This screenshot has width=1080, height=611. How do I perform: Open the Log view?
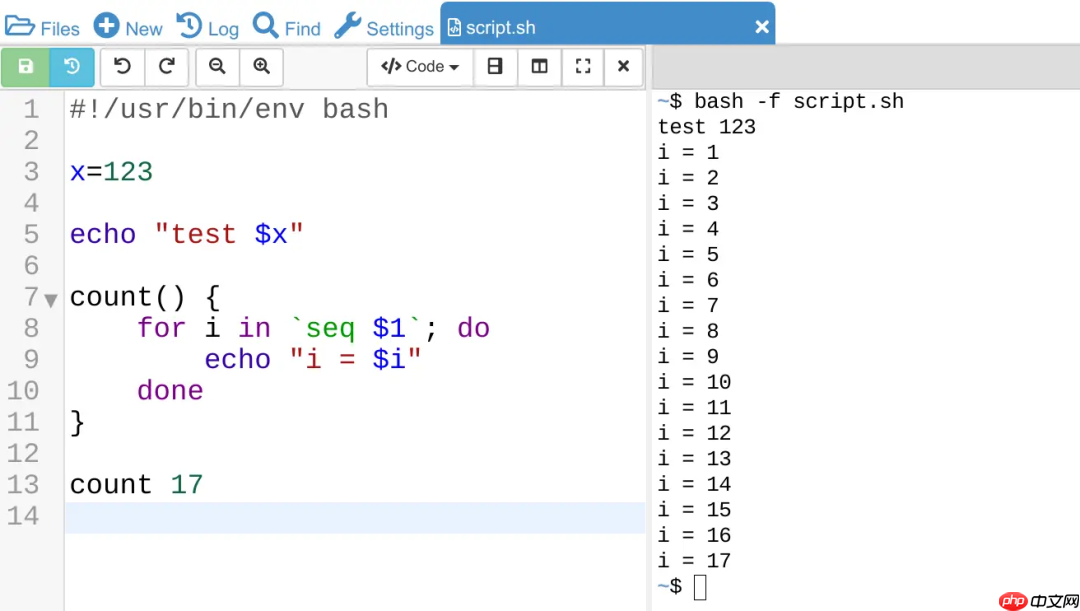208,28
